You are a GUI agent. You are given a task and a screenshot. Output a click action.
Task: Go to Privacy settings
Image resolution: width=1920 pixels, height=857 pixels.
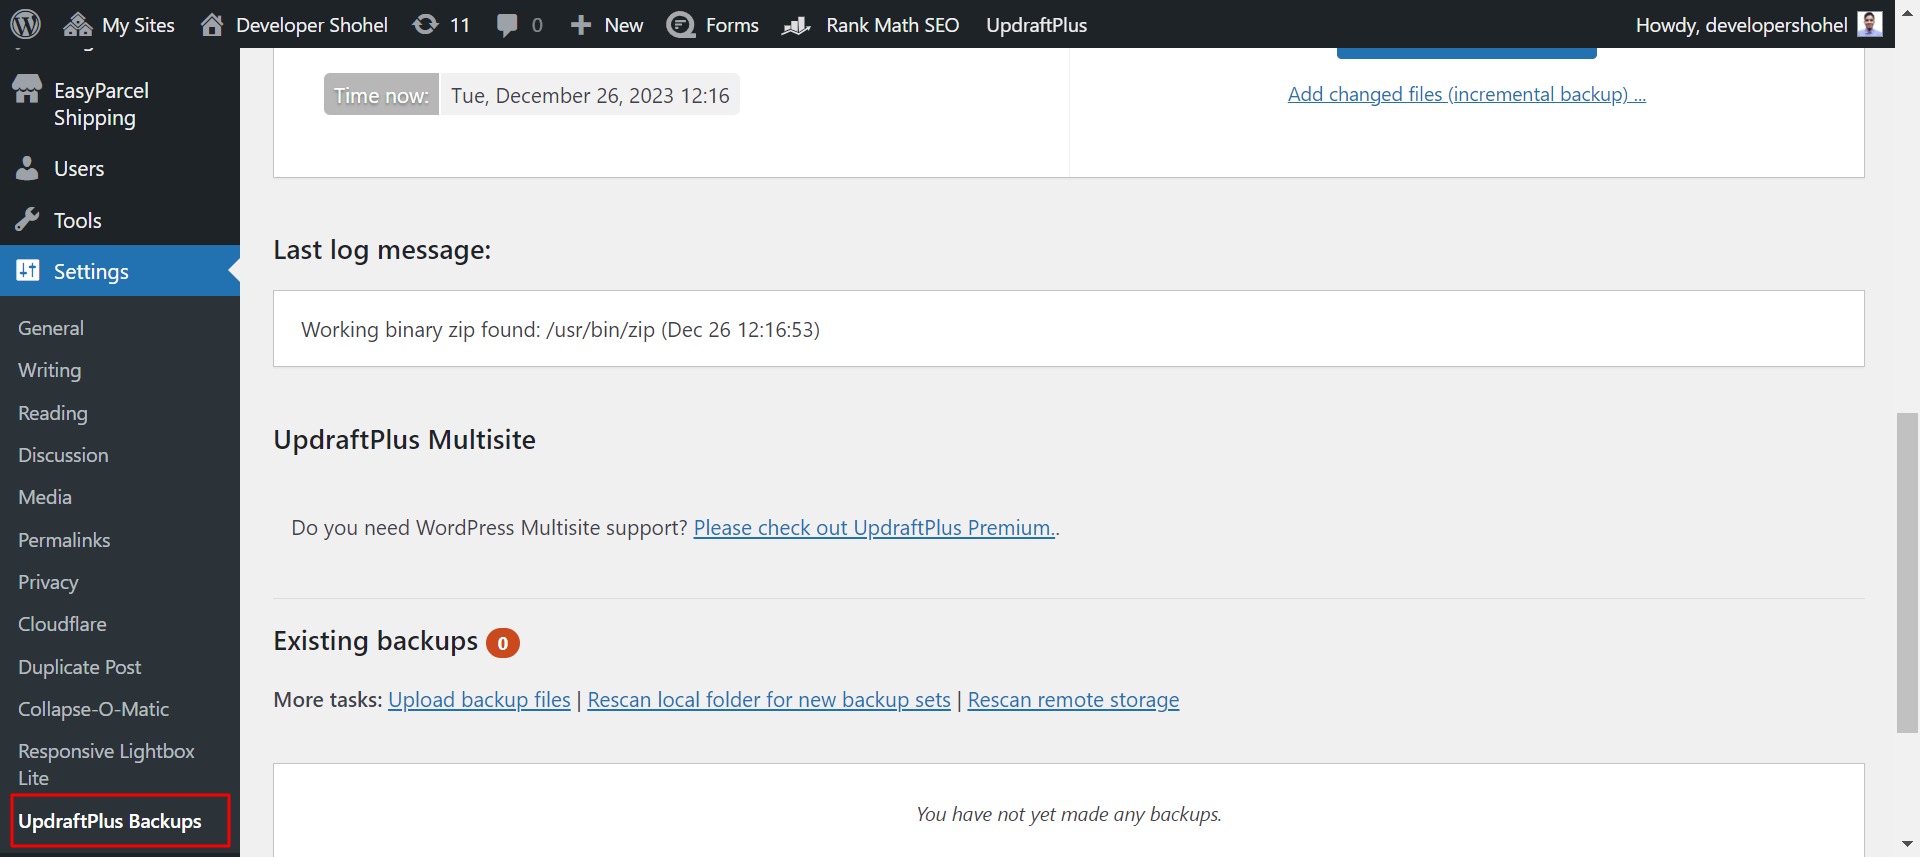48,582
